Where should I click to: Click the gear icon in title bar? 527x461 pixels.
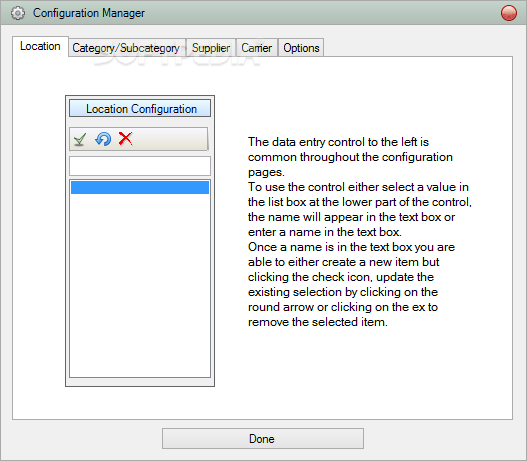click(x=17, y=13)
